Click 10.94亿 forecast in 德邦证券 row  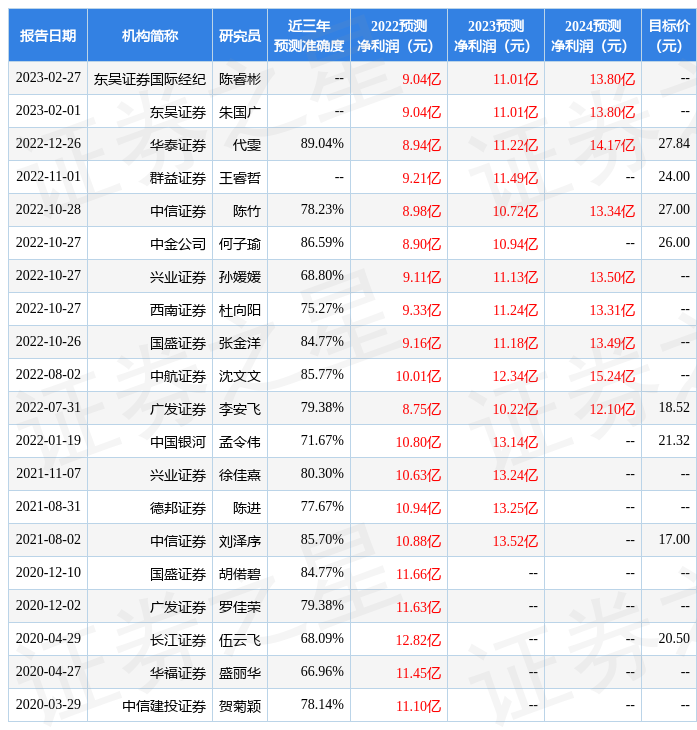pos(418,509)
